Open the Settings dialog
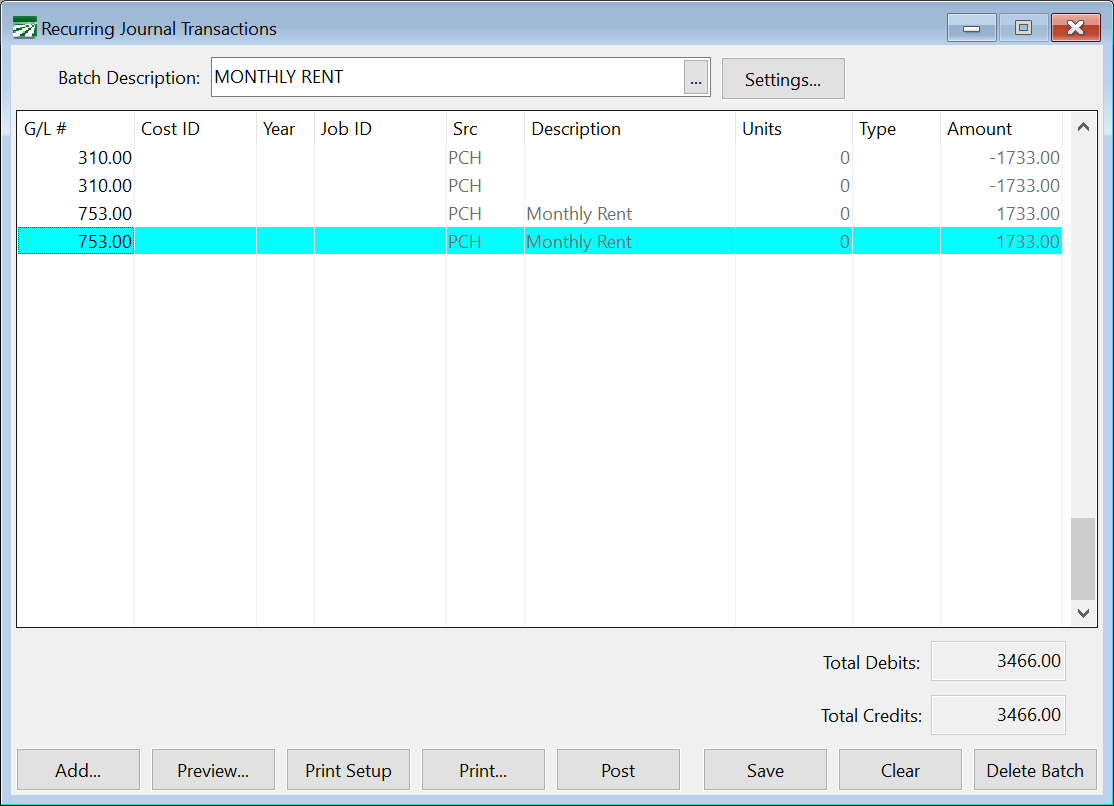Screen dimensions: 1114x806 (782, 79)
